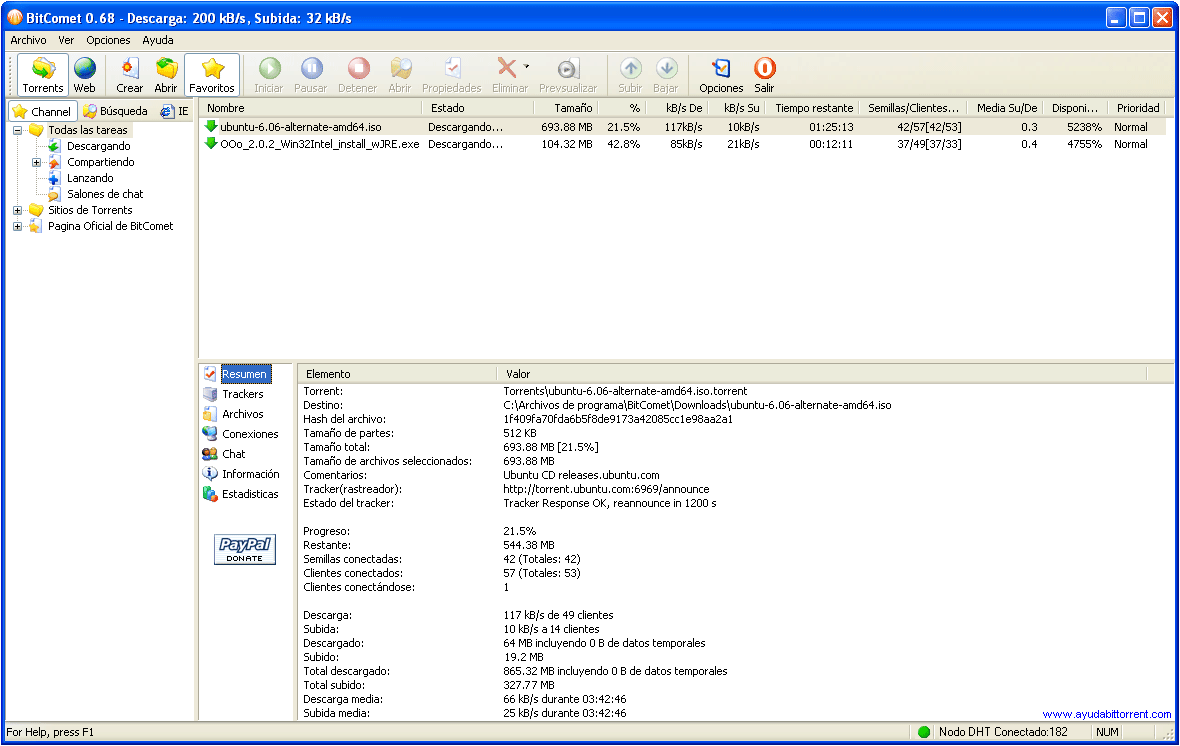This screenshot has height=746, width=1180.
Task: Click the green arrow icon of ubuntu torrent
Action: coord(211,126)
